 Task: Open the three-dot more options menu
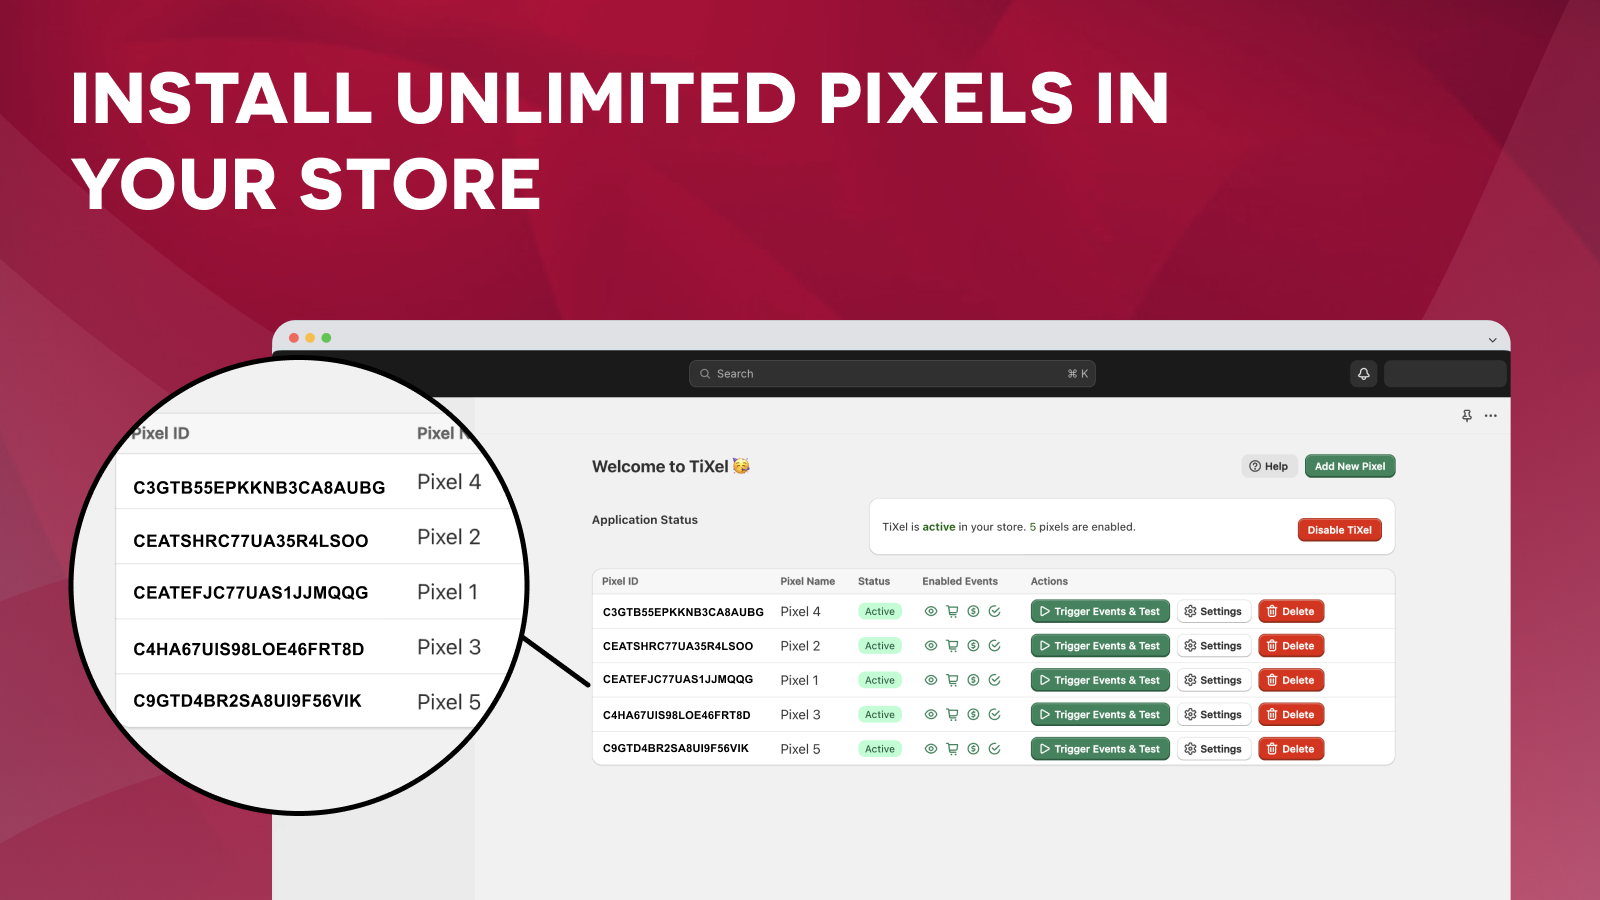[1491, 416]
